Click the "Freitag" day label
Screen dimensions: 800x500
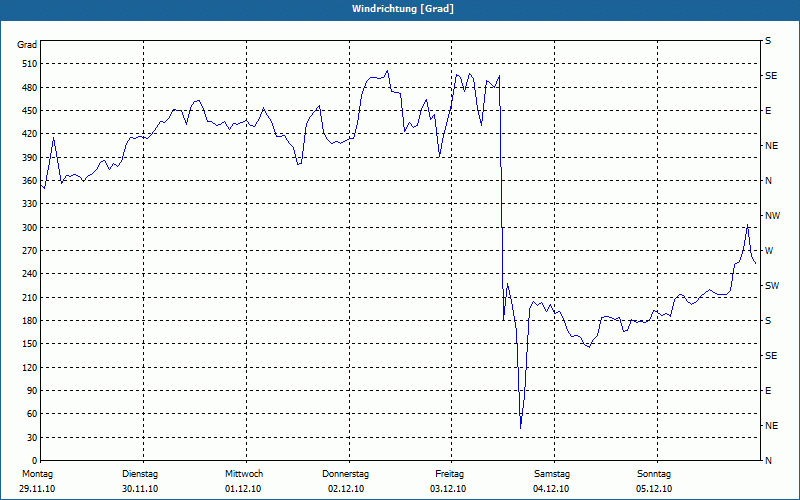(449, 474)
